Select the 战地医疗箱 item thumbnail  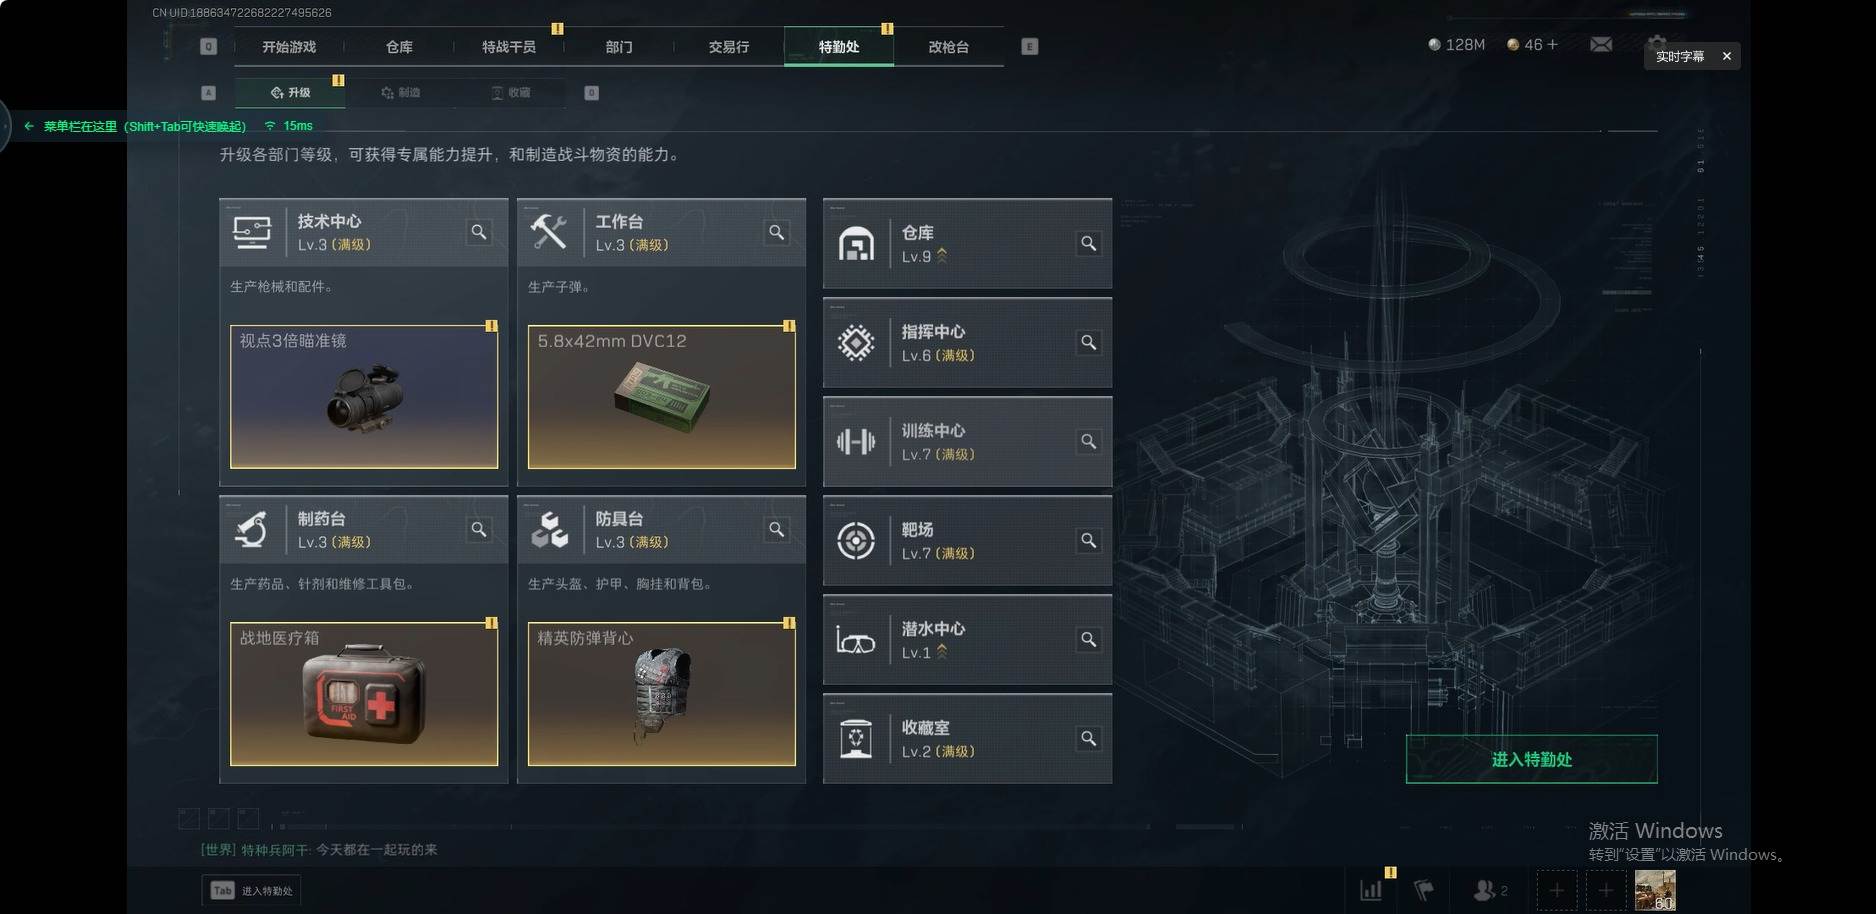click(364, 694)
